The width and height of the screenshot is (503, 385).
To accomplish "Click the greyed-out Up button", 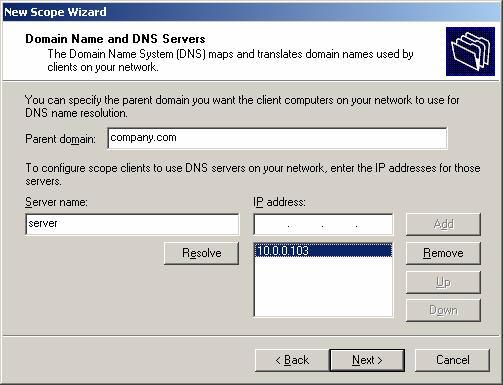I will click(x=443, y=282).
